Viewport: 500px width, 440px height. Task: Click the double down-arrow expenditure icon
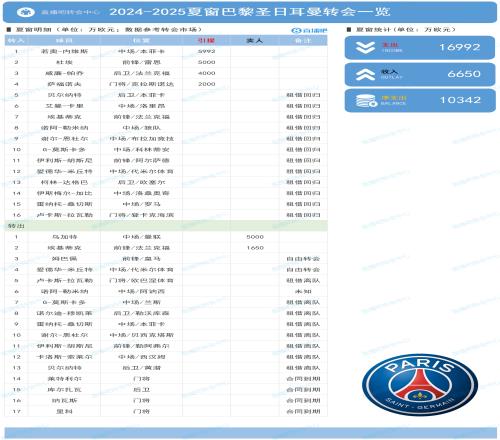tap(365, 48)
